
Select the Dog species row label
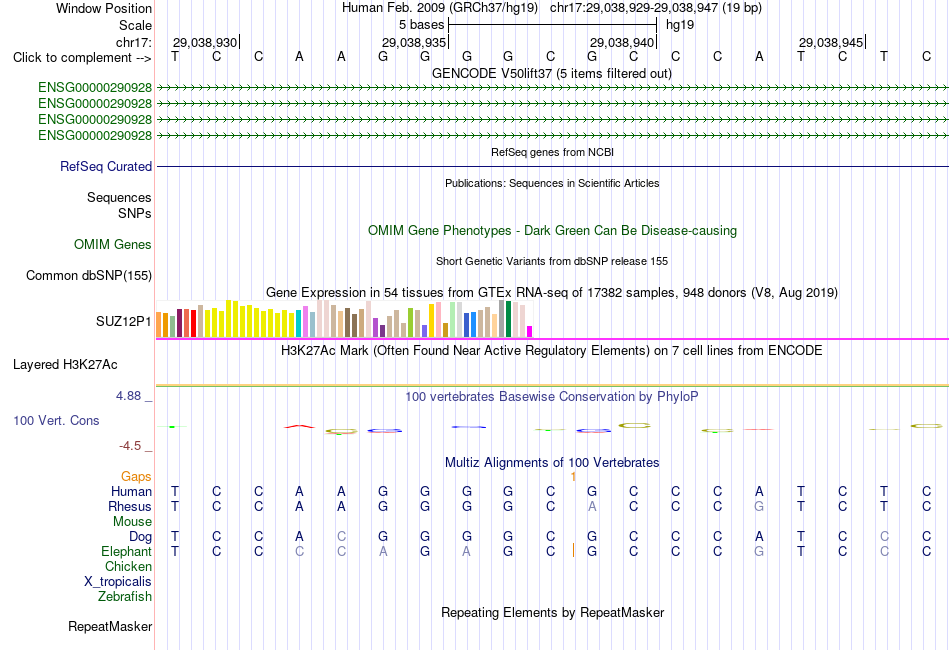click(x=141, y=536)
